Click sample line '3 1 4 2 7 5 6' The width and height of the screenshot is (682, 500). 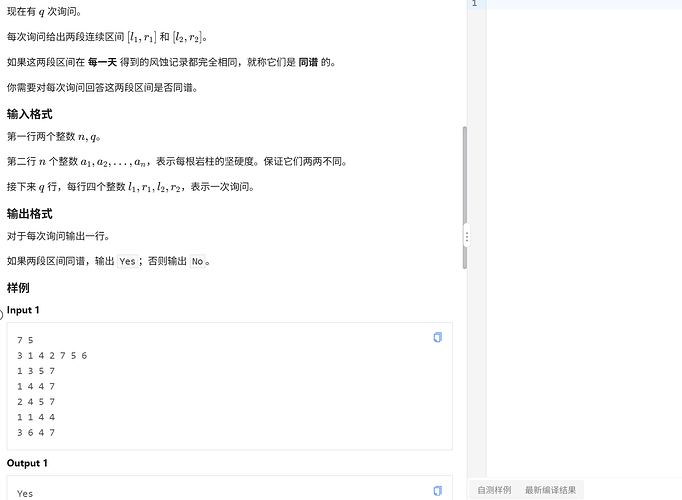tap(52, 356)
